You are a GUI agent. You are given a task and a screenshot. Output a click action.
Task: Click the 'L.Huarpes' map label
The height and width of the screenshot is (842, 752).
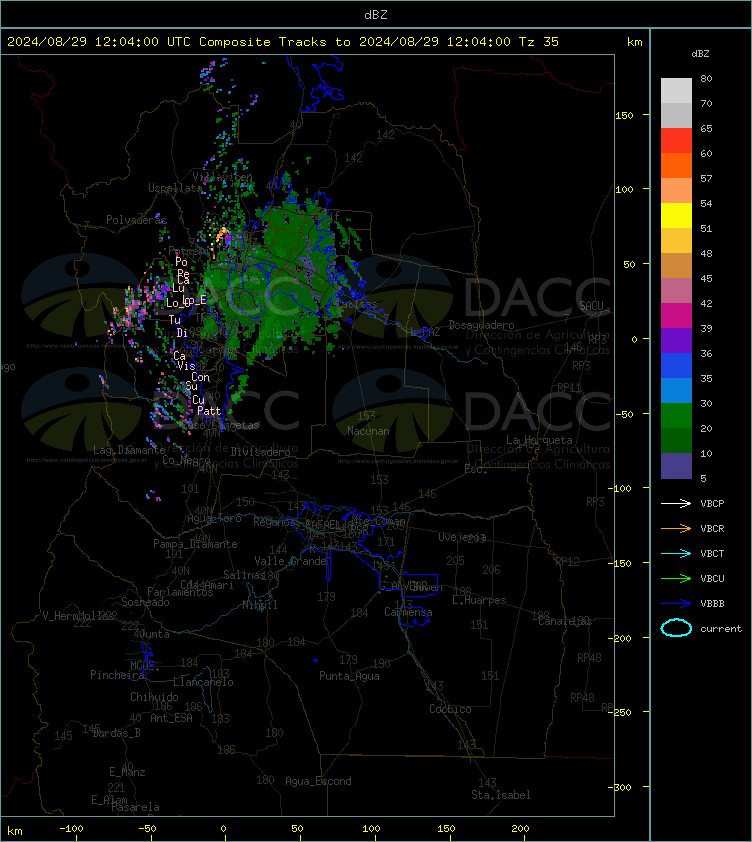(x=479, y=600)
